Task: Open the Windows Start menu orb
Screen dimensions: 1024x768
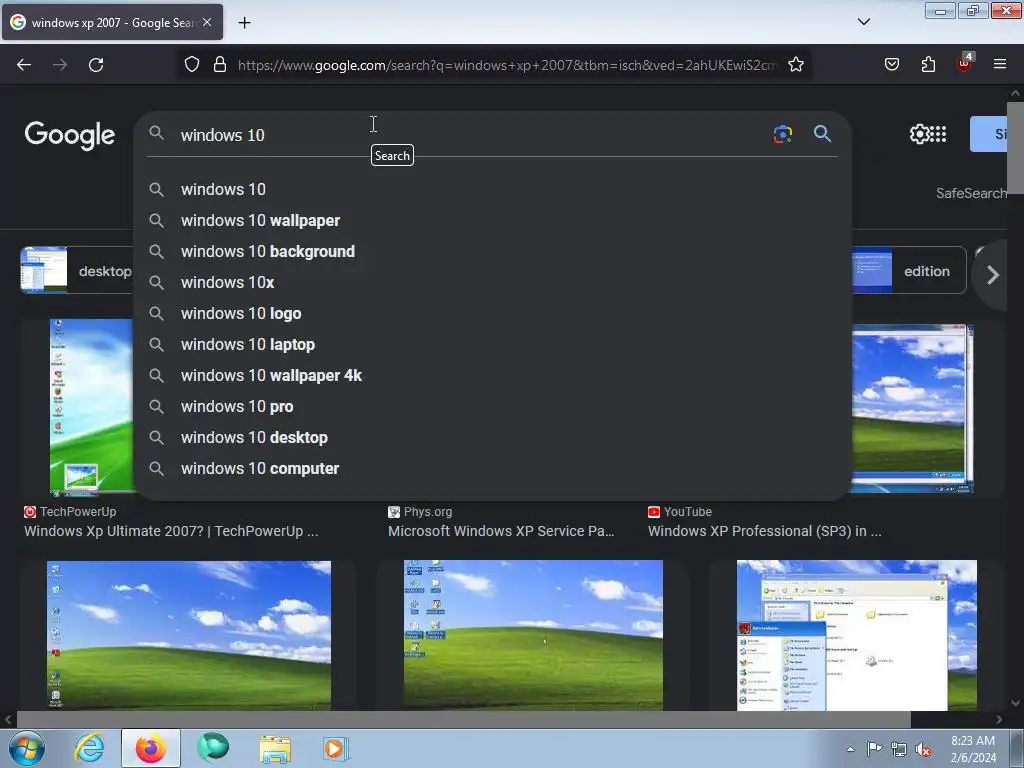Action: [x=27, y=748]
